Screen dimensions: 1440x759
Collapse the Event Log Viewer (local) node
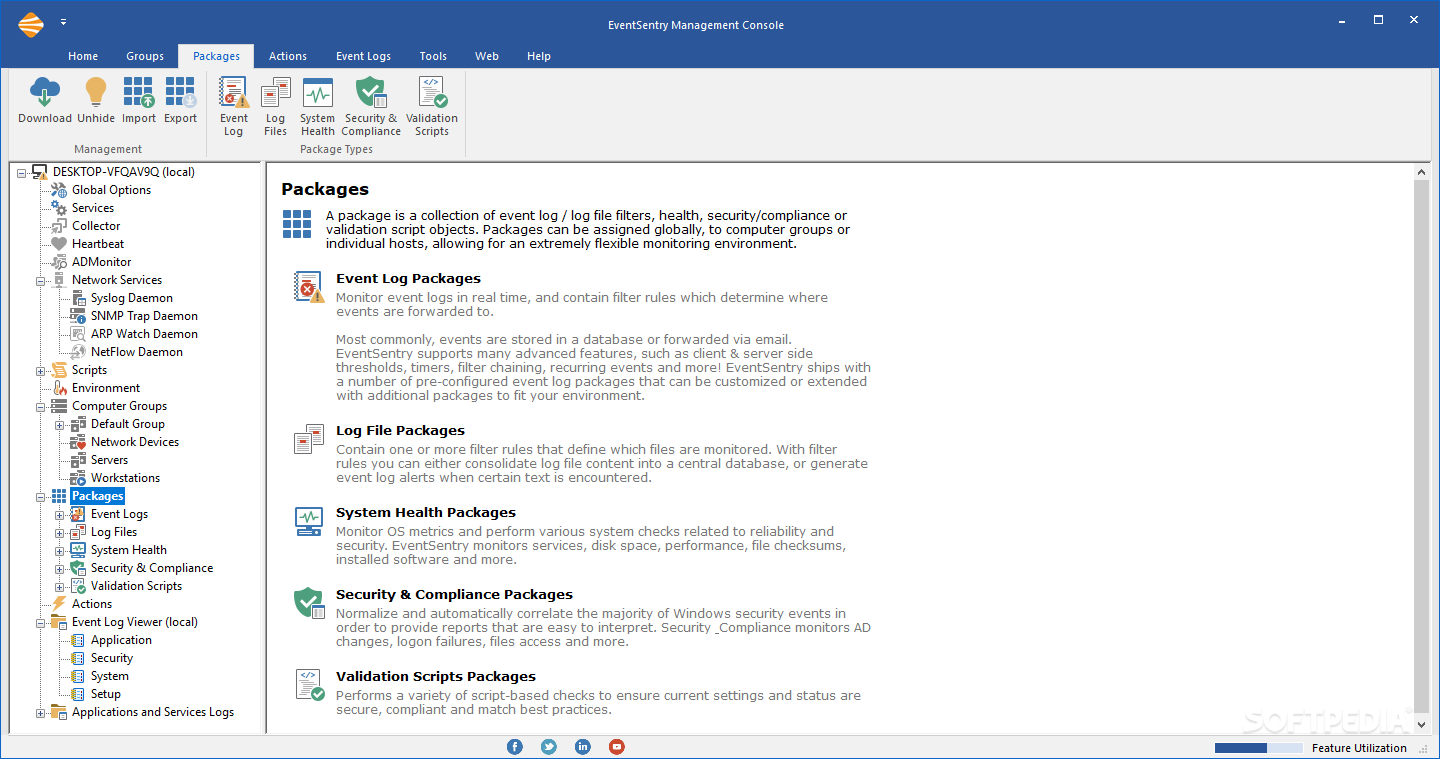point(41,622)
